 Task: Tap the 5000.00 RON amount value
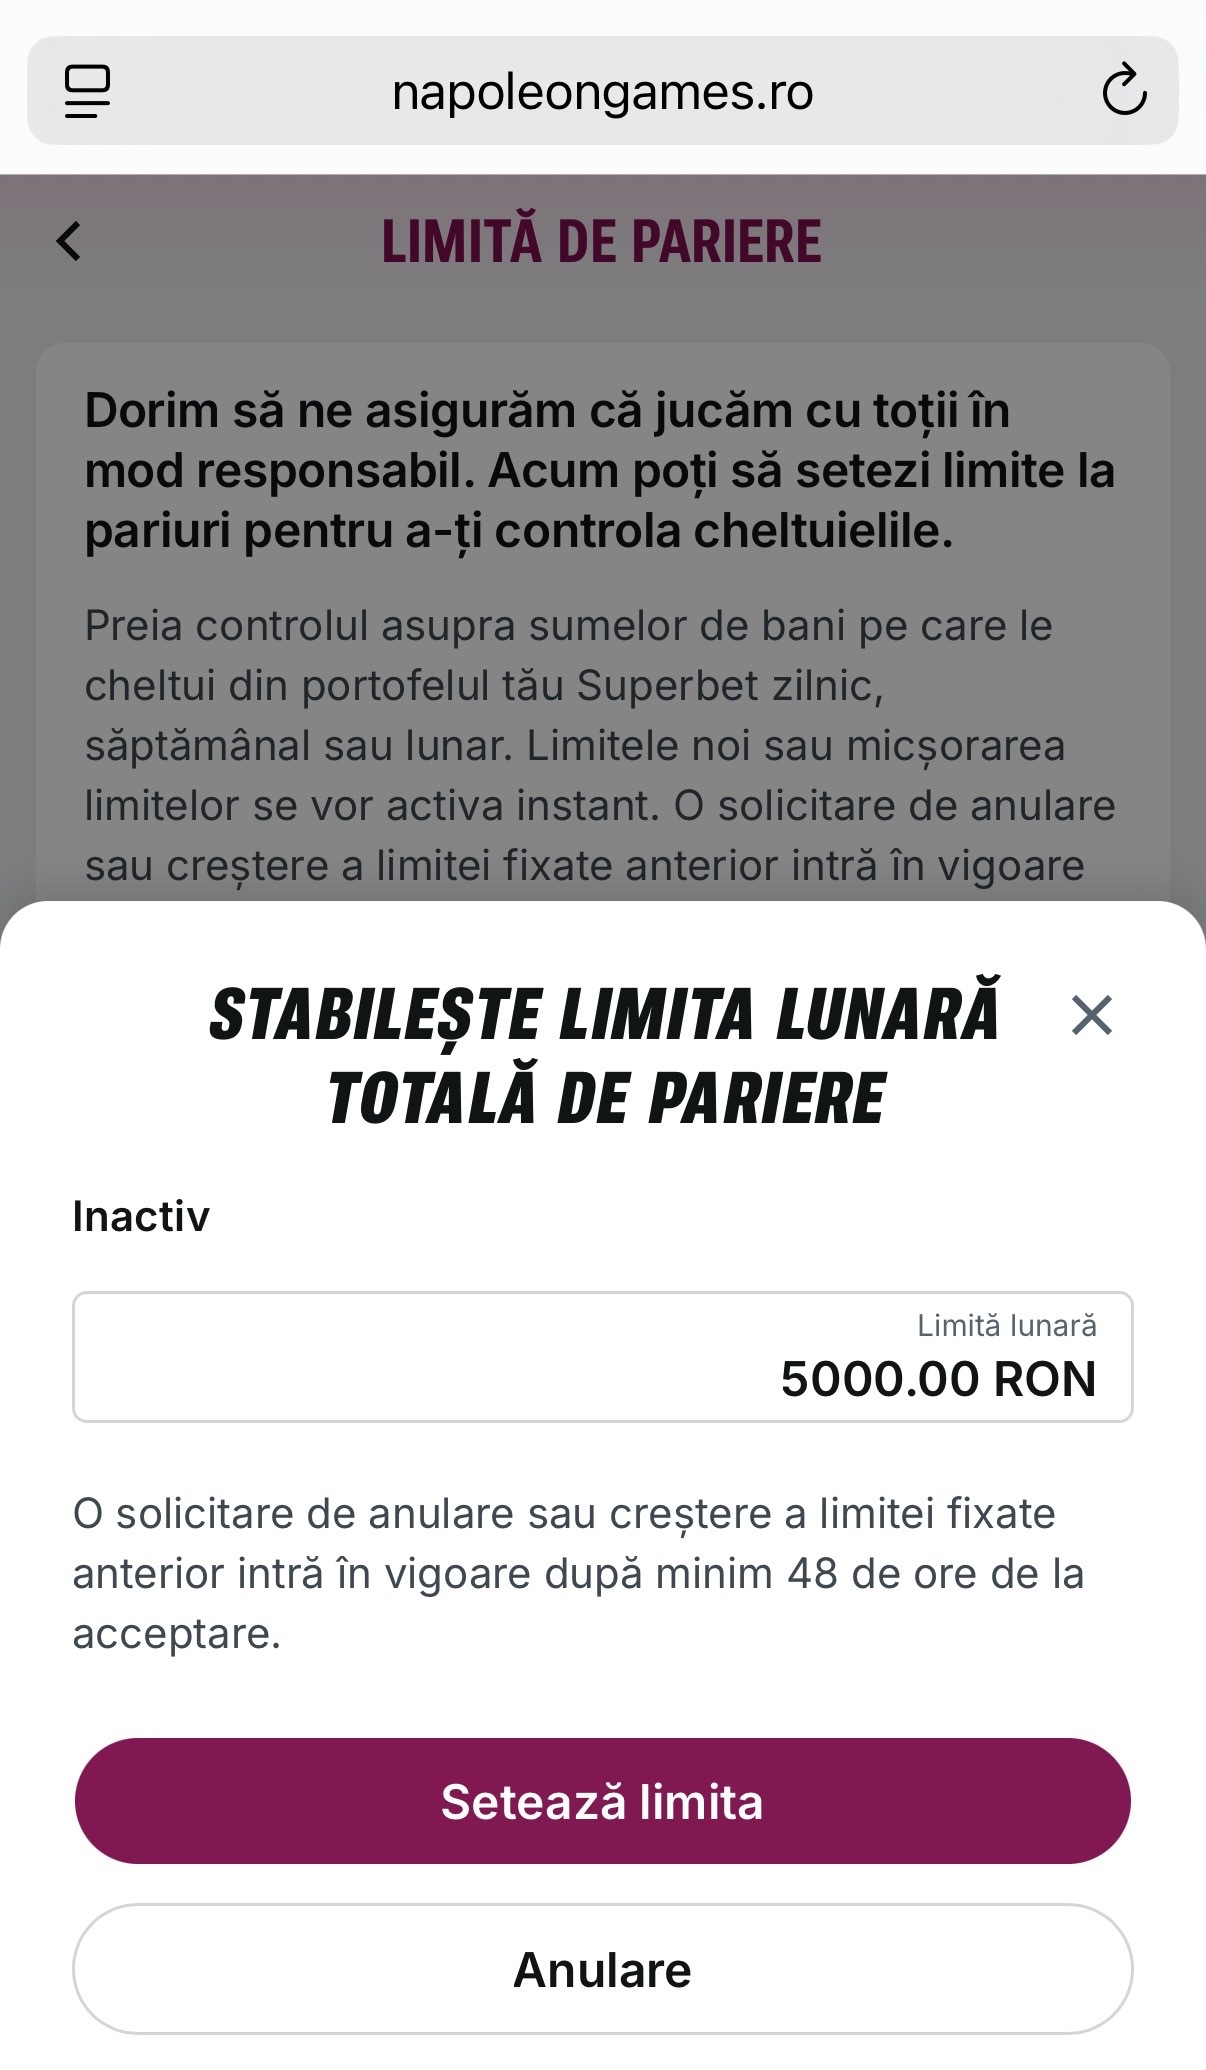pos(939,1379)
